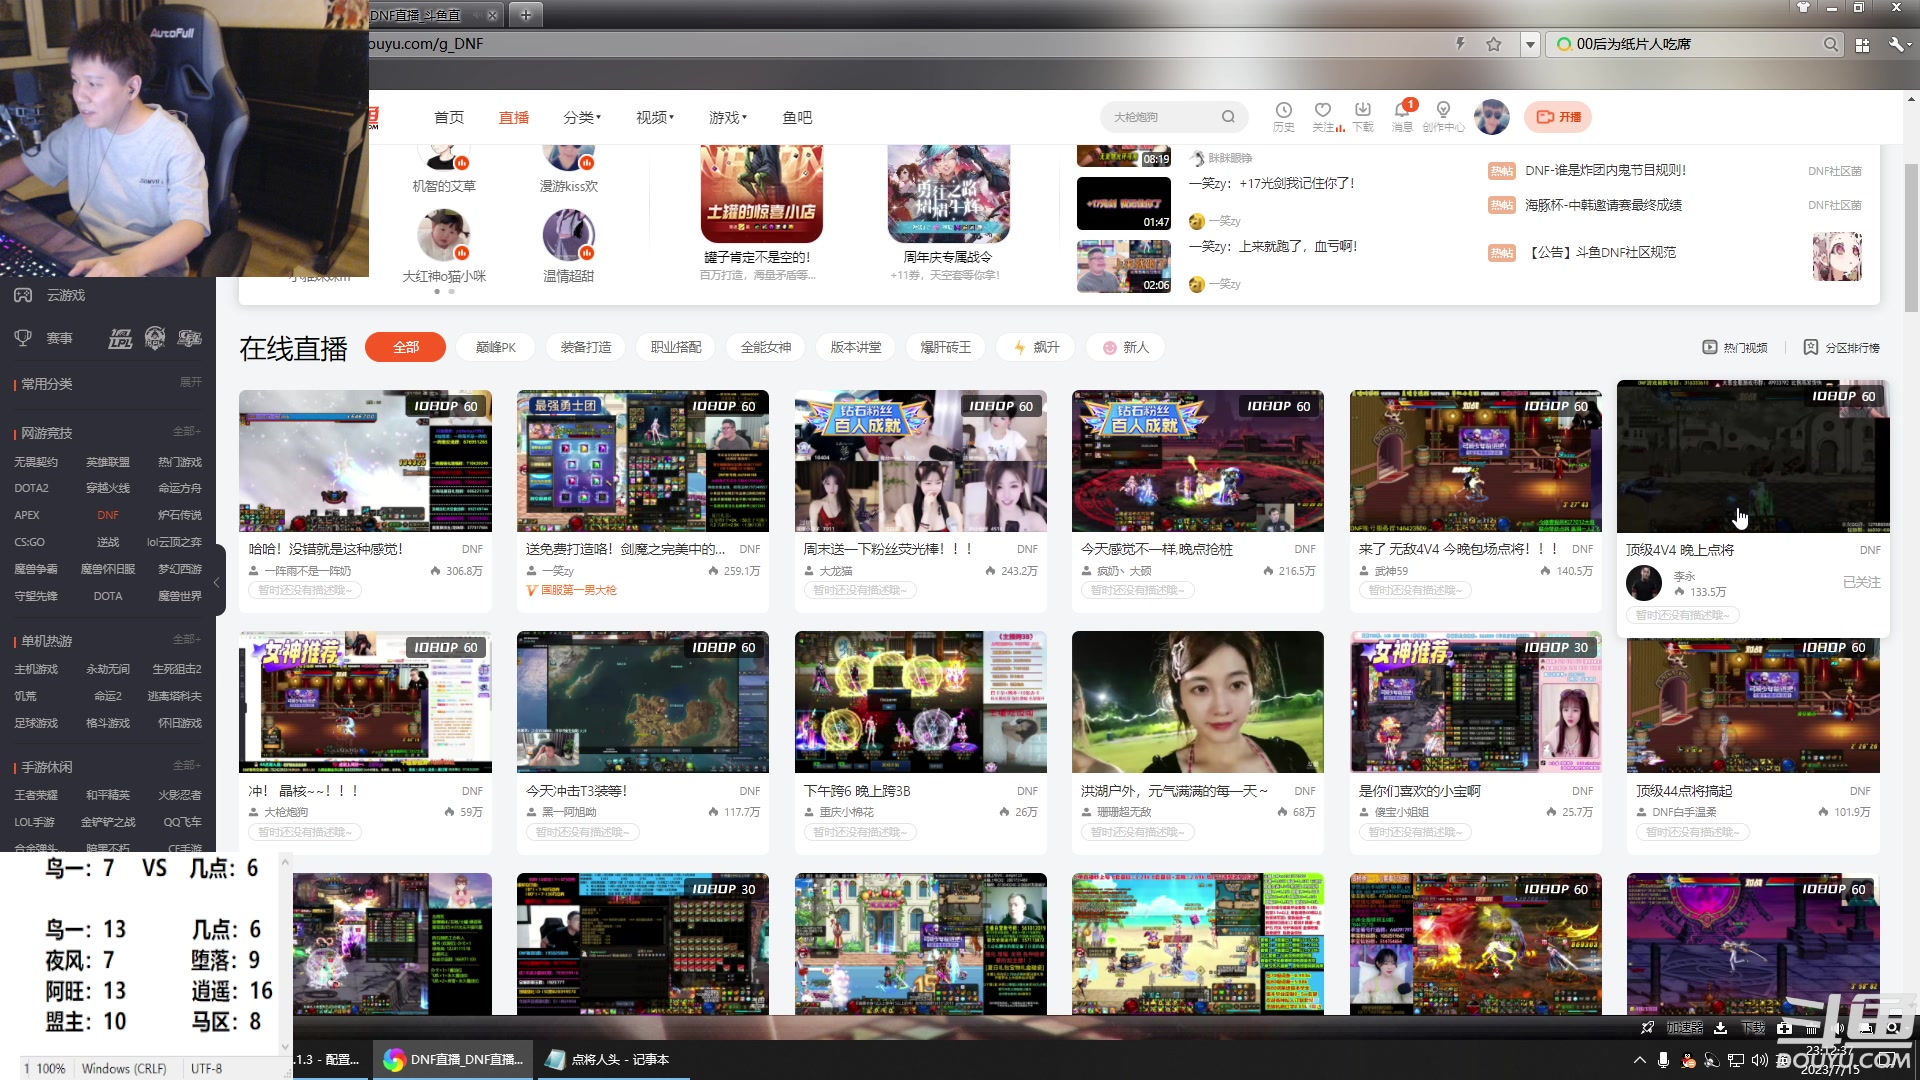Open the 历史 history icon
1920x1080 pixels.
pyautogui.click(x=1283, y=111)
